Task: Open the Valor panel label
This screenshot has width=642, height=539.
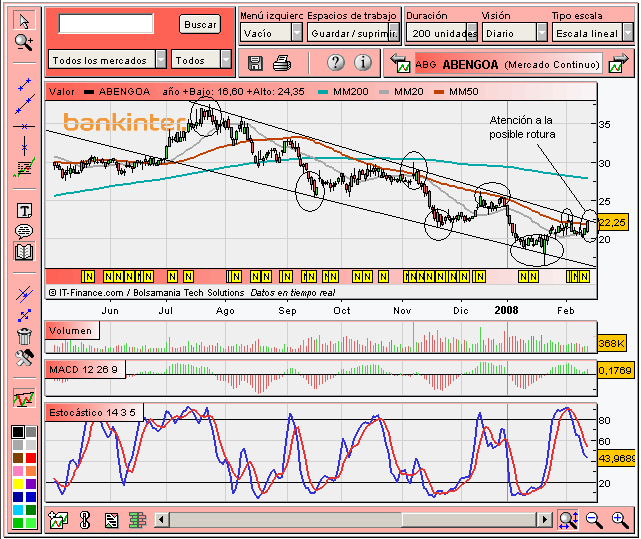Action: (x=62, y=91)
